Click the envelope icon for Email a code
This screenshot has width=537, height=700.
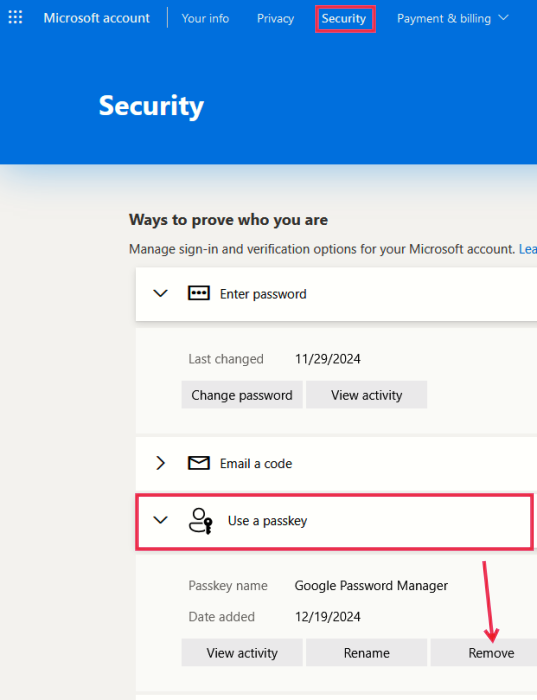199,463
